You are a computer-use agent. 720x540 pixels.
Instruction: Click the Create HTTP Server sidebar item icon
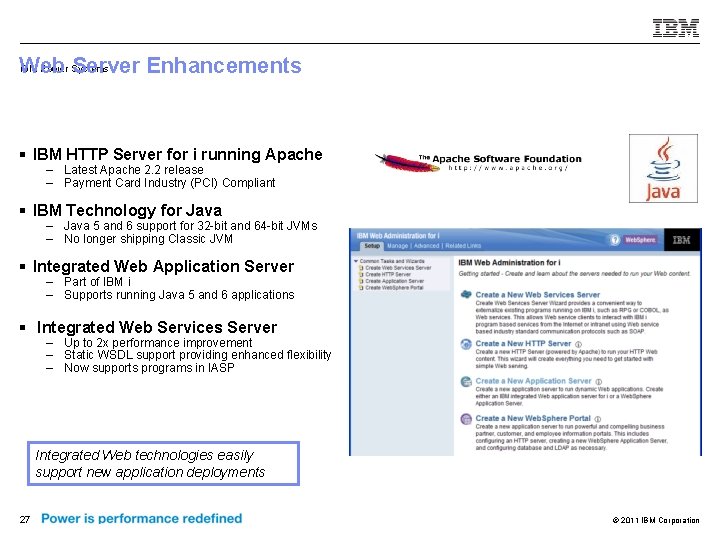pos(361,274)
